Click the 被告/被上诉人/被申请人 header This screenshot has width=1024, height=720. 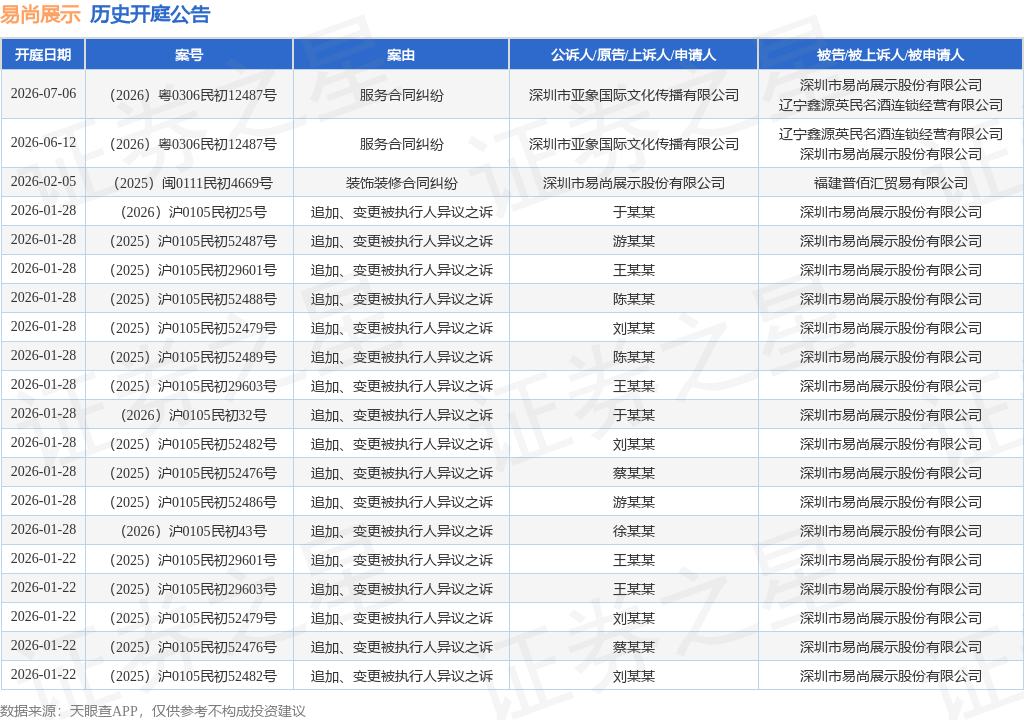pyautogui.click(x=891, y=55)
